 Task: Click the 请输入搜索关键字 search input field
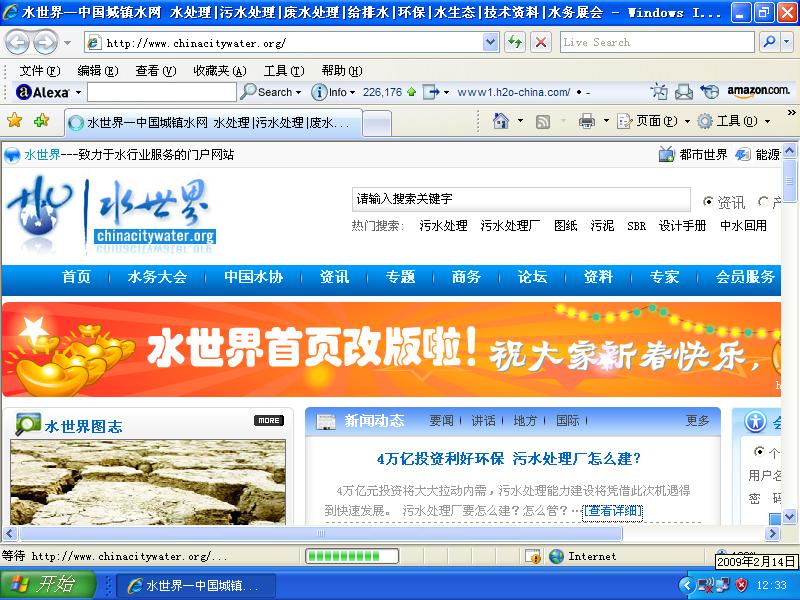(520, 197)
